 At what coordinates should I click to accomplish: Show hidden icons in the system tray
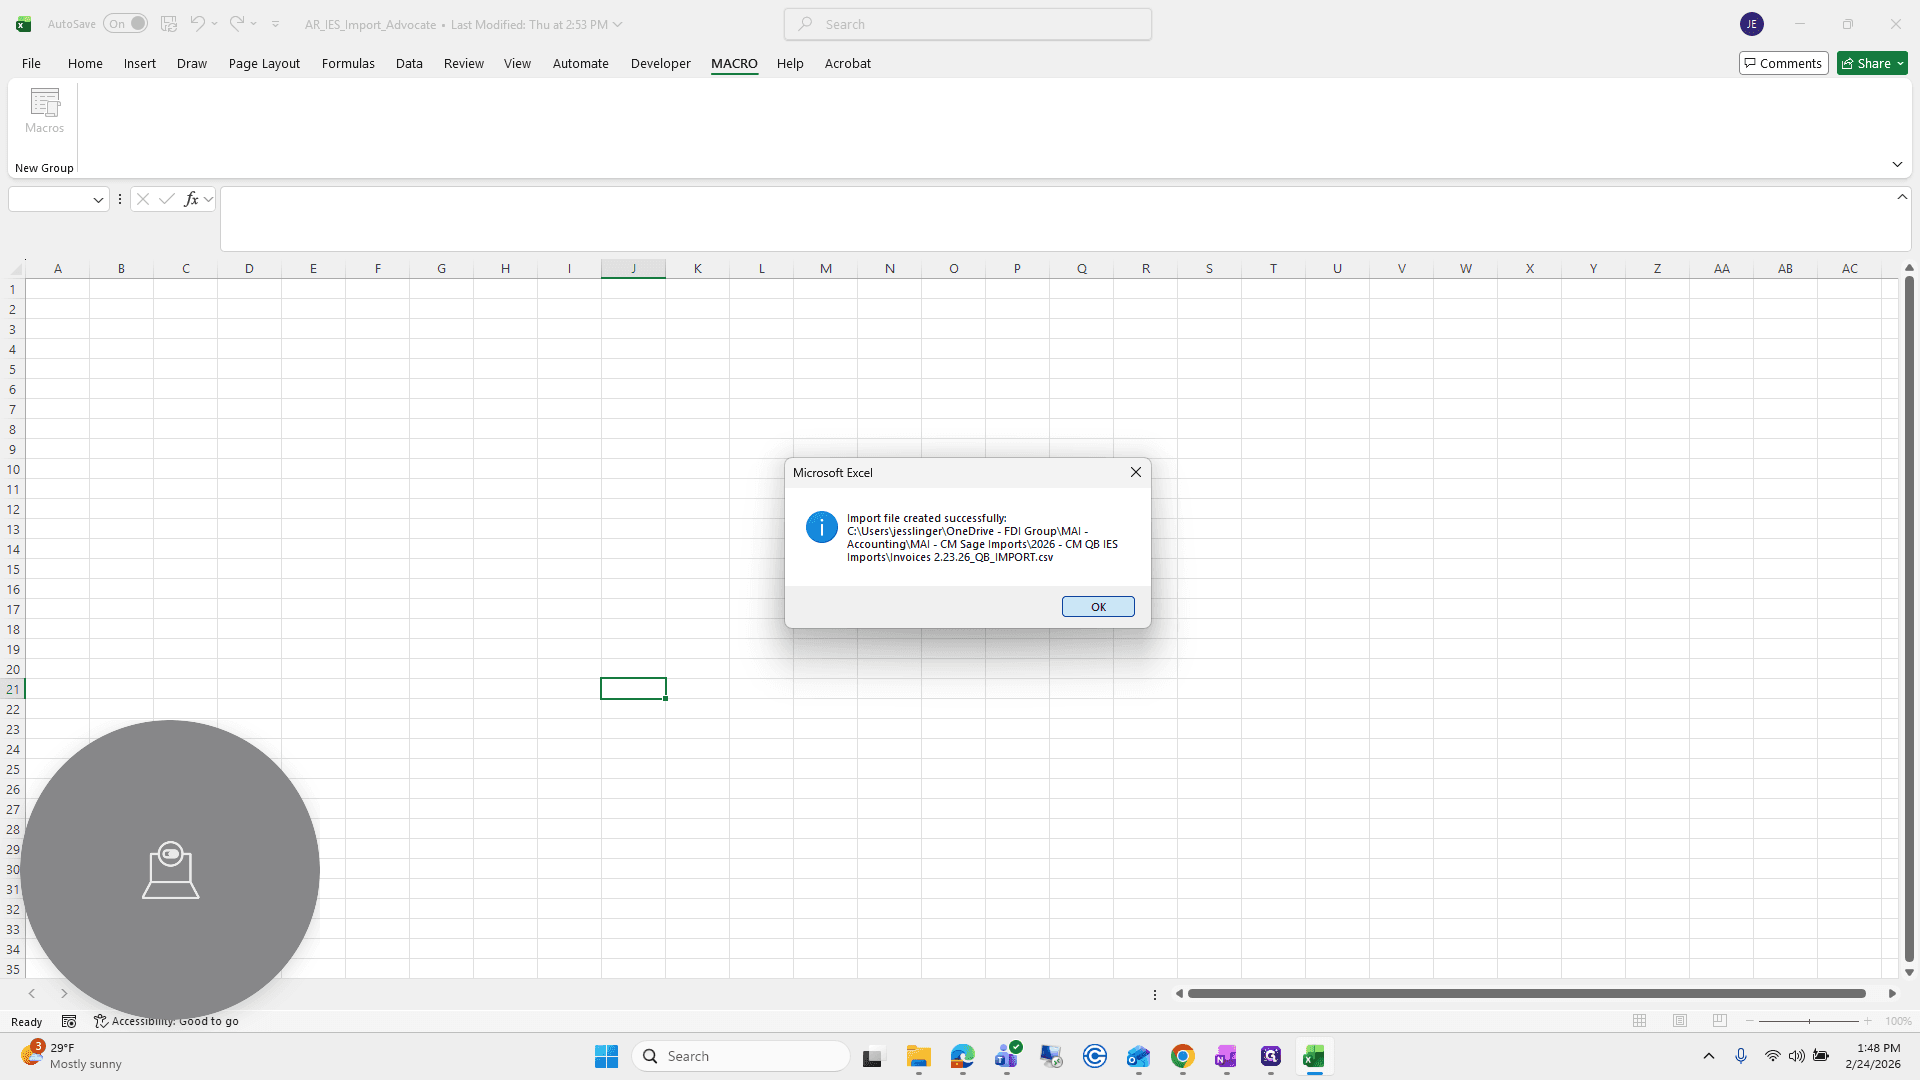(x=1709, y=1056)
